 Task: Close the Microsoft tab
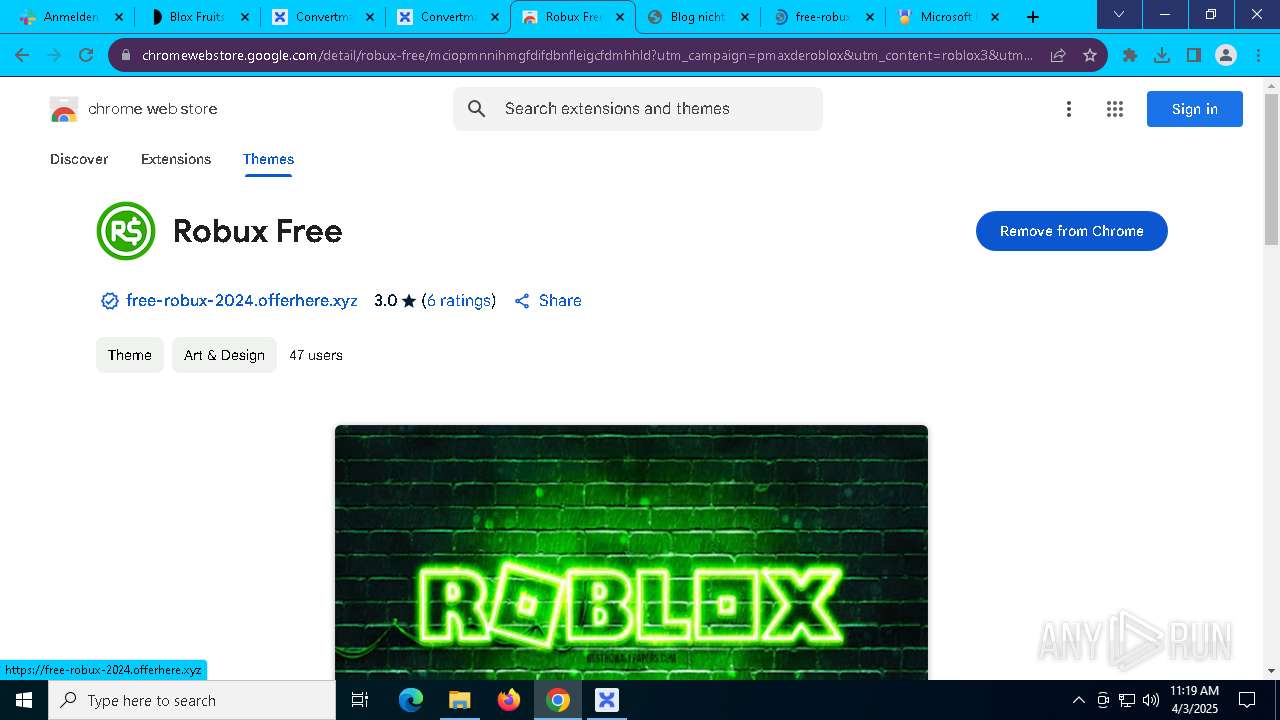[995, 17]
